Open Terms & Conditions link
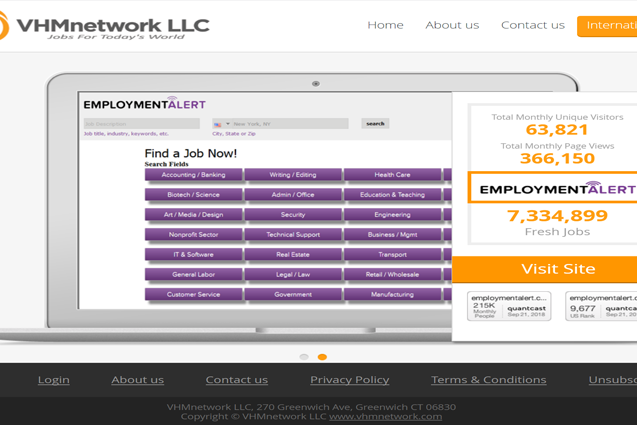The width and height of the screenshot is (637, 425). click(489, 379)
